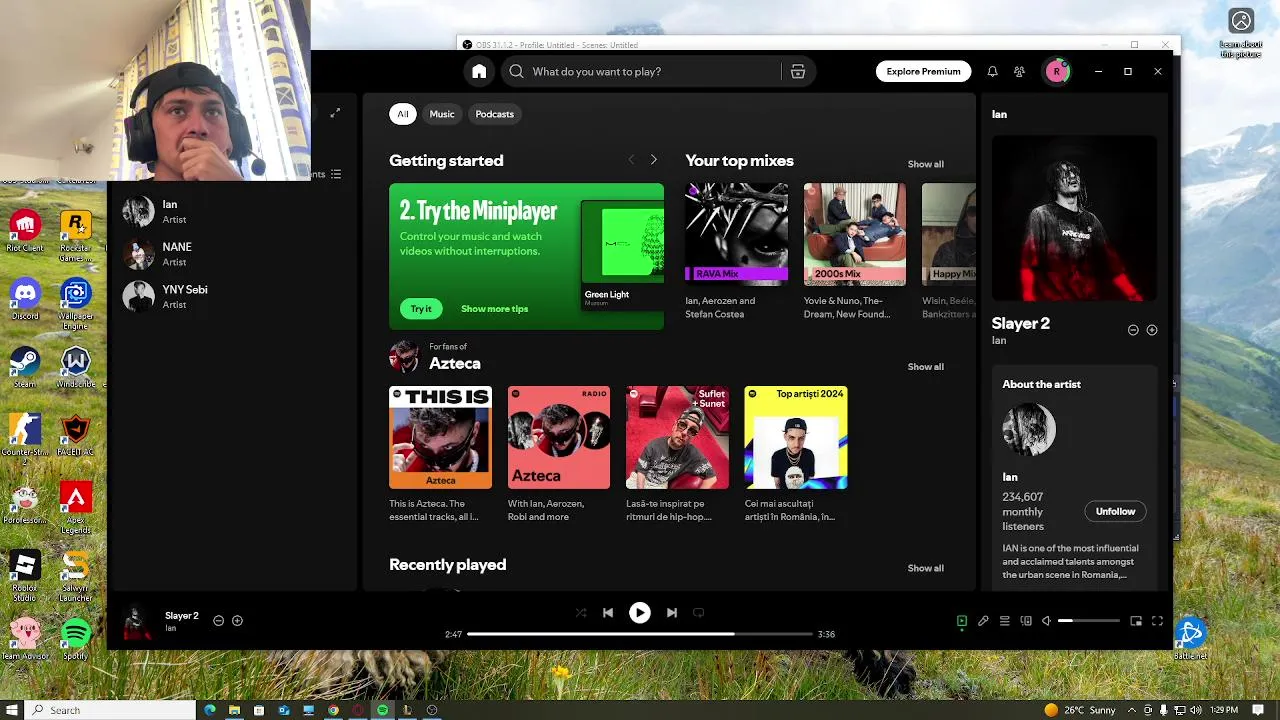Open Ian avatar in About the artist
The height and width of the screenshot is (720, 1280).
click(1029, 430)
